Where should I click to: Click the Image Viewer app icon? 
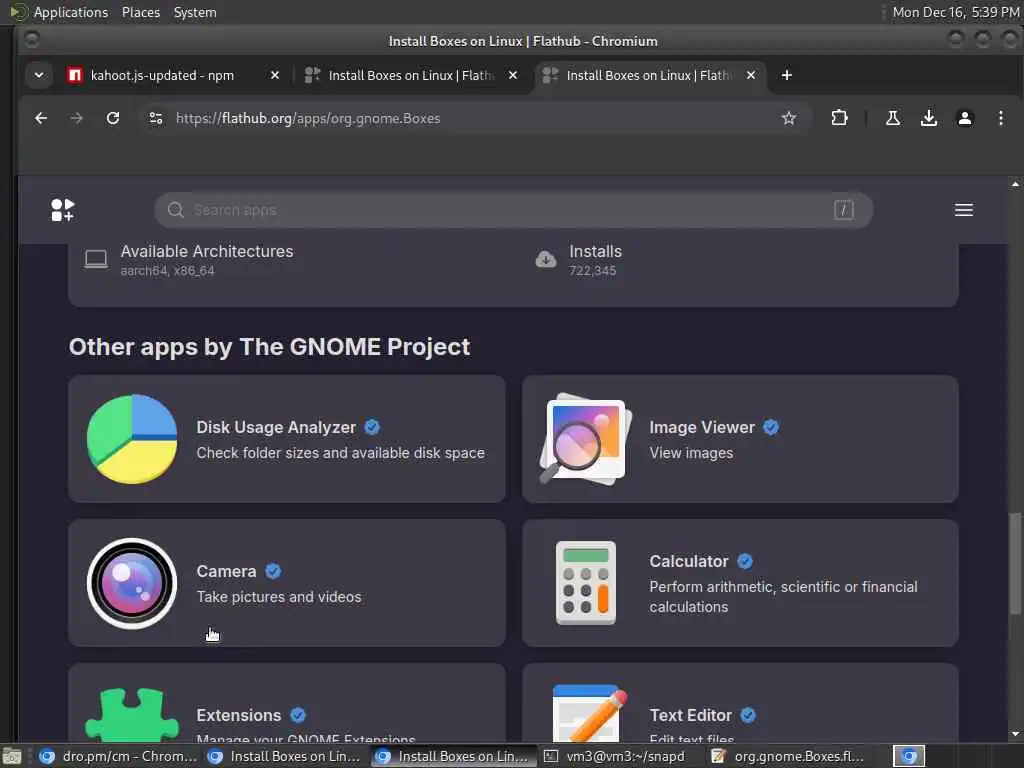(x=586, y=439)
